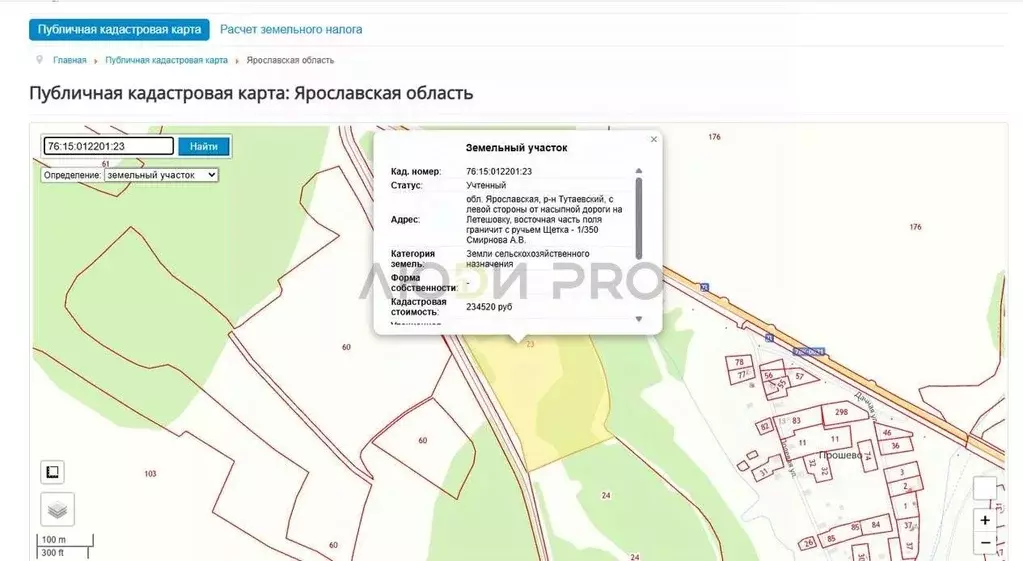Click the 100 m scale bar
1023x561 pixels.
coord(65,540)
